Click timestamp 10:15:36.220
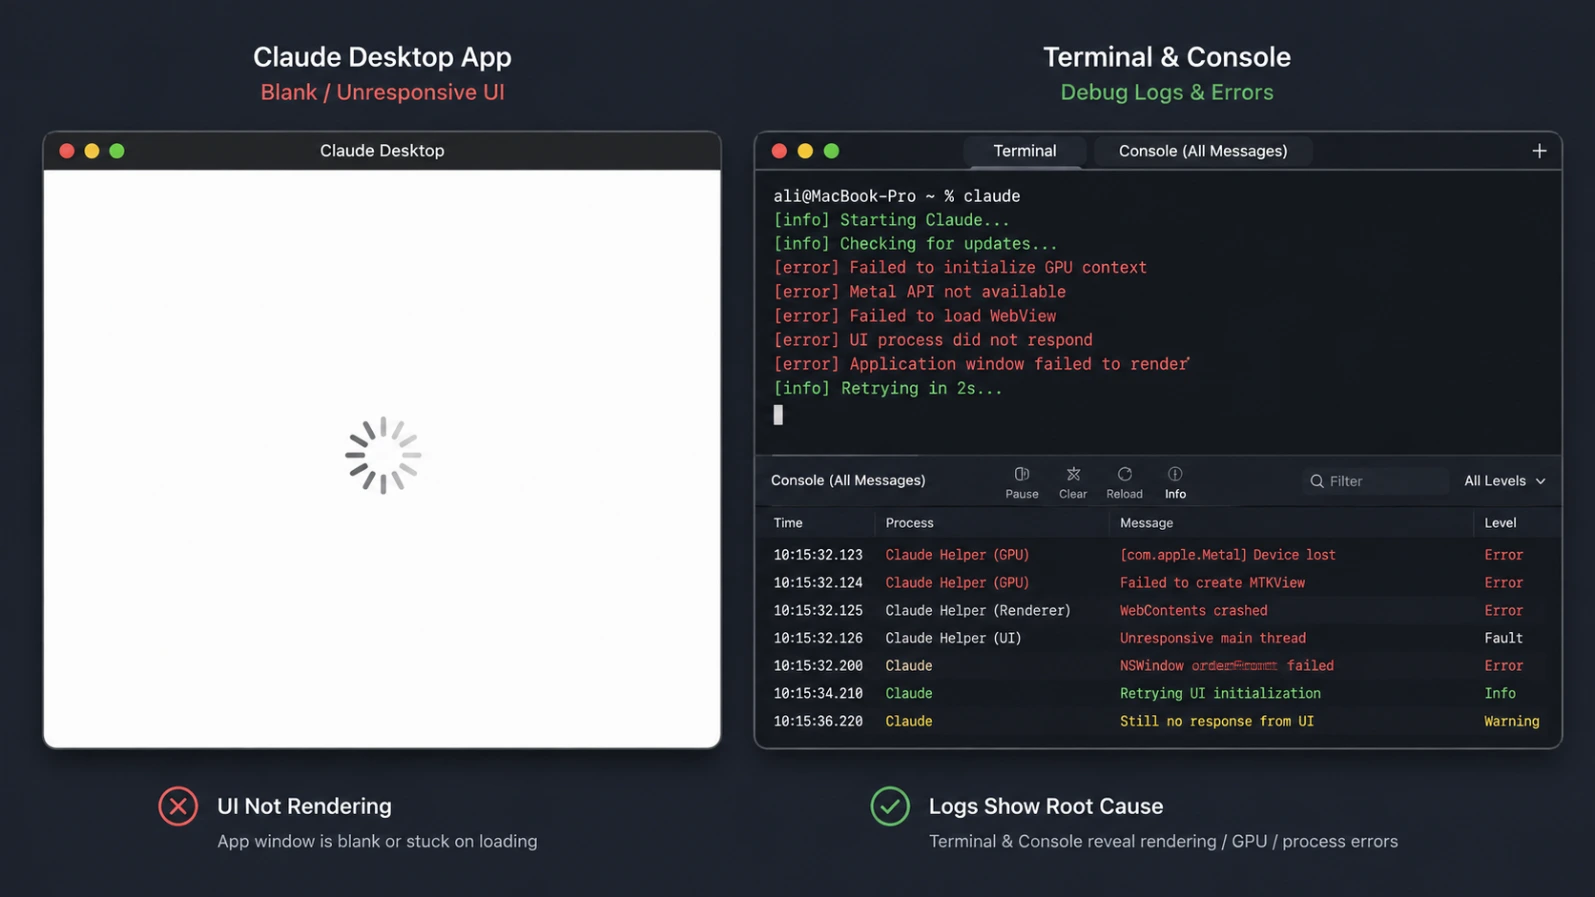Image resolution: width=1595 pixels, height=897 pixels. [817, 721]
